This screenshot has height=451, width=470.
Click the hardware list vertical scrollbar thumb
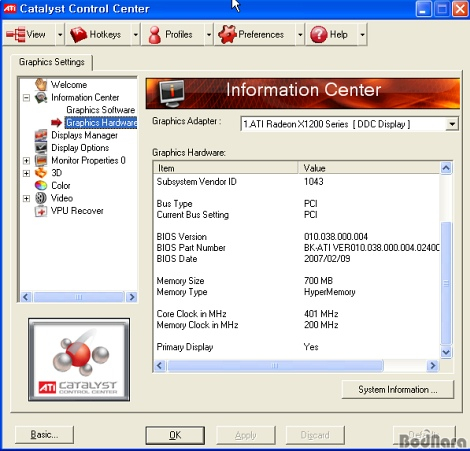(446, 283)
